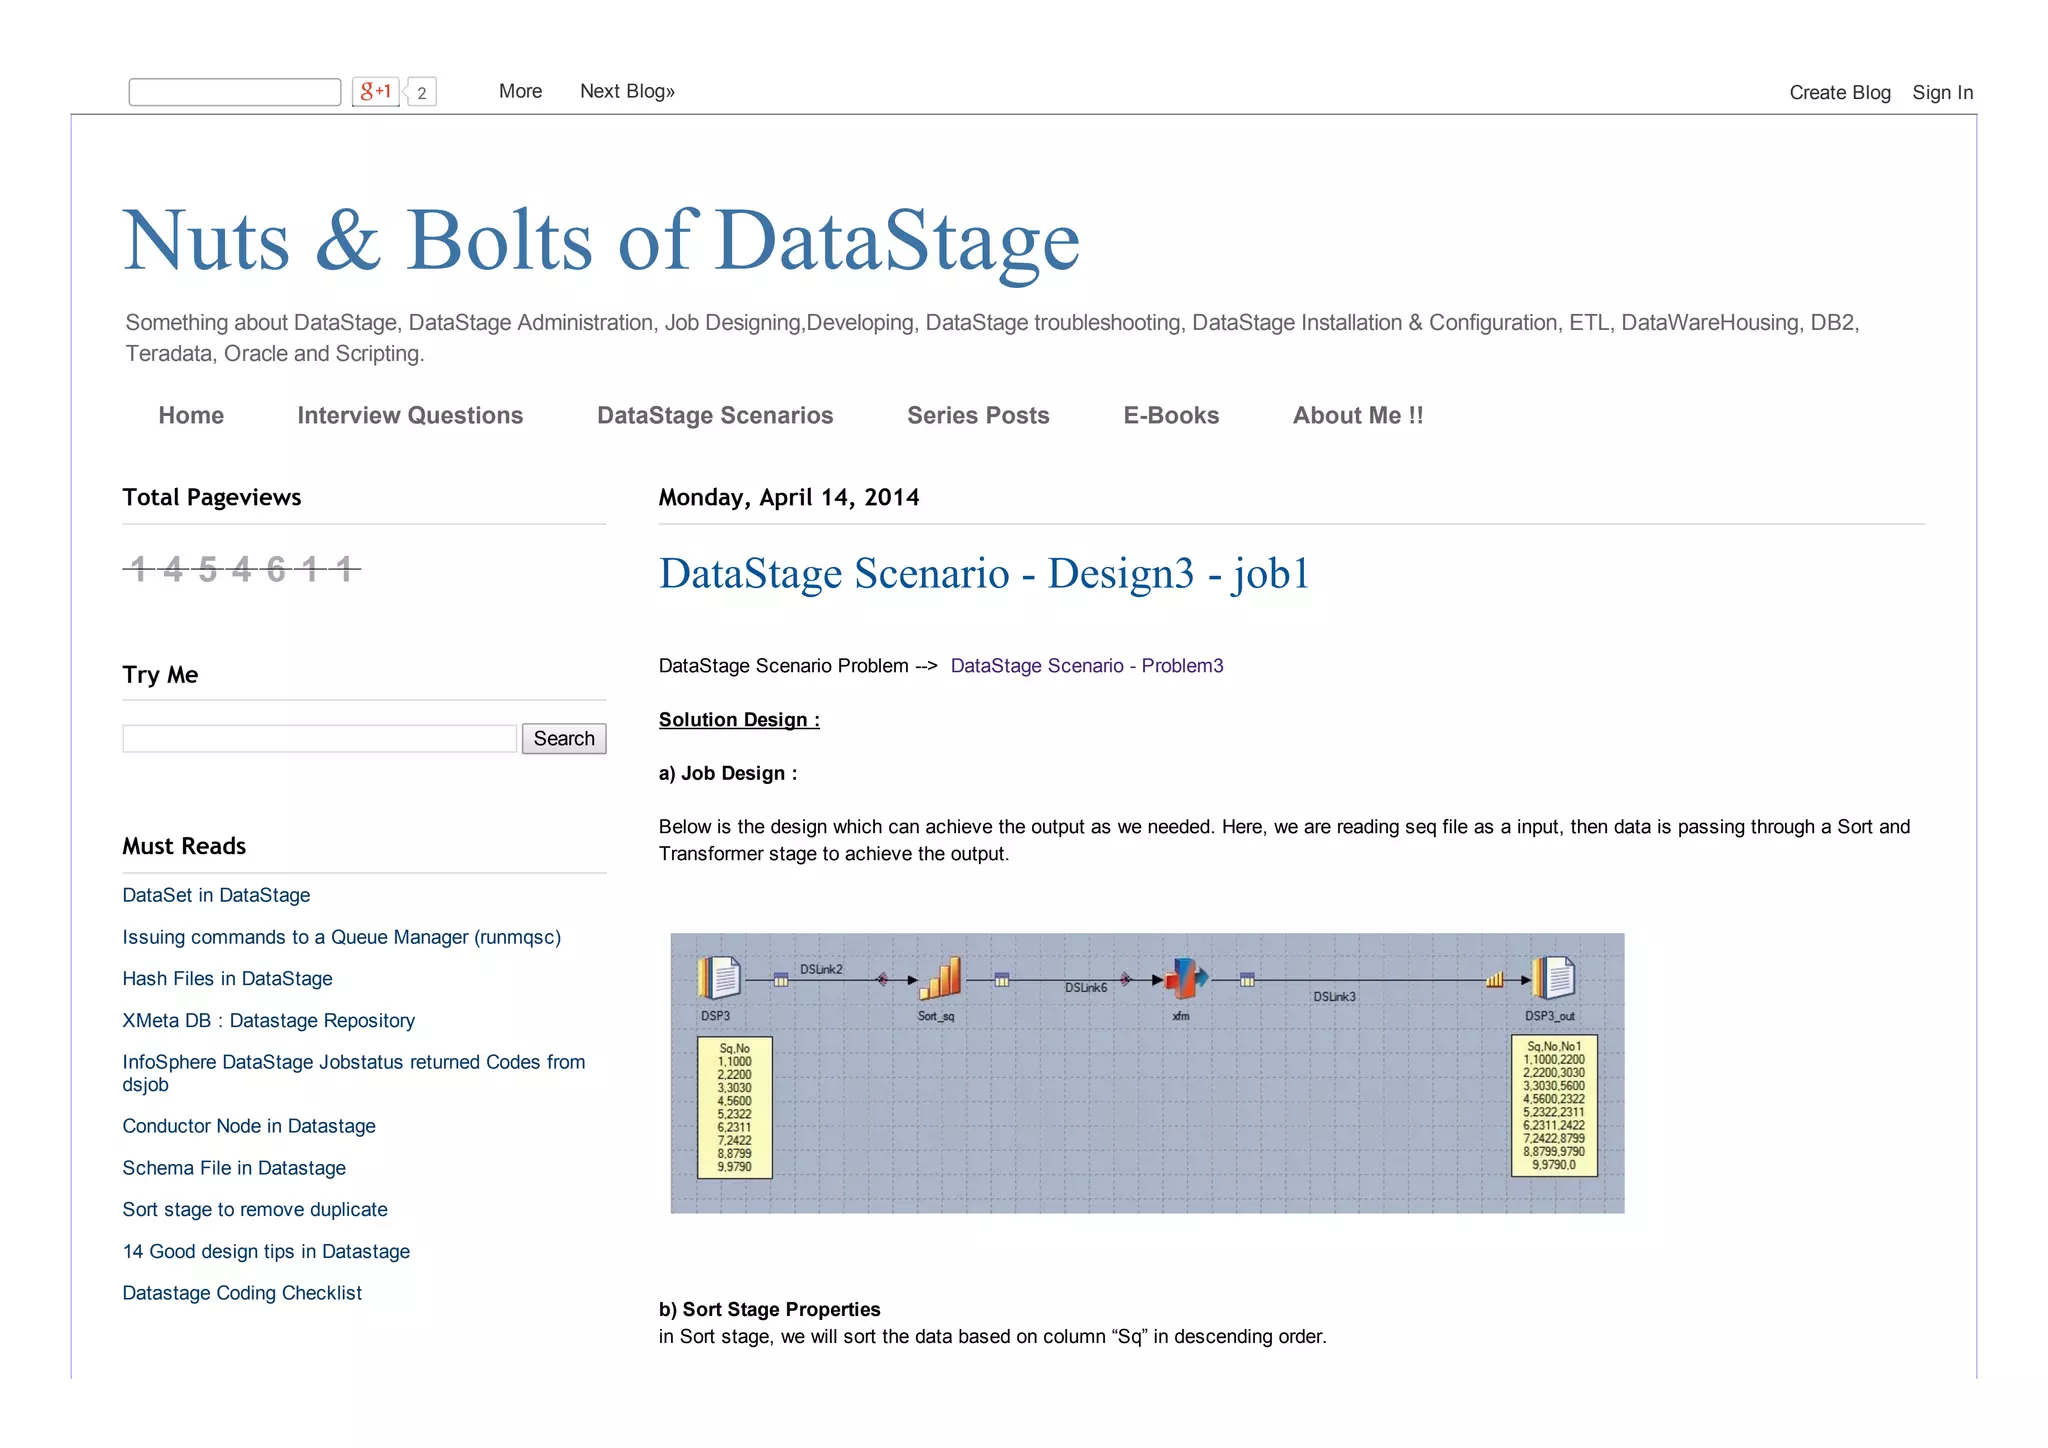Click the Google +1 button

click(x=375, y=92)
